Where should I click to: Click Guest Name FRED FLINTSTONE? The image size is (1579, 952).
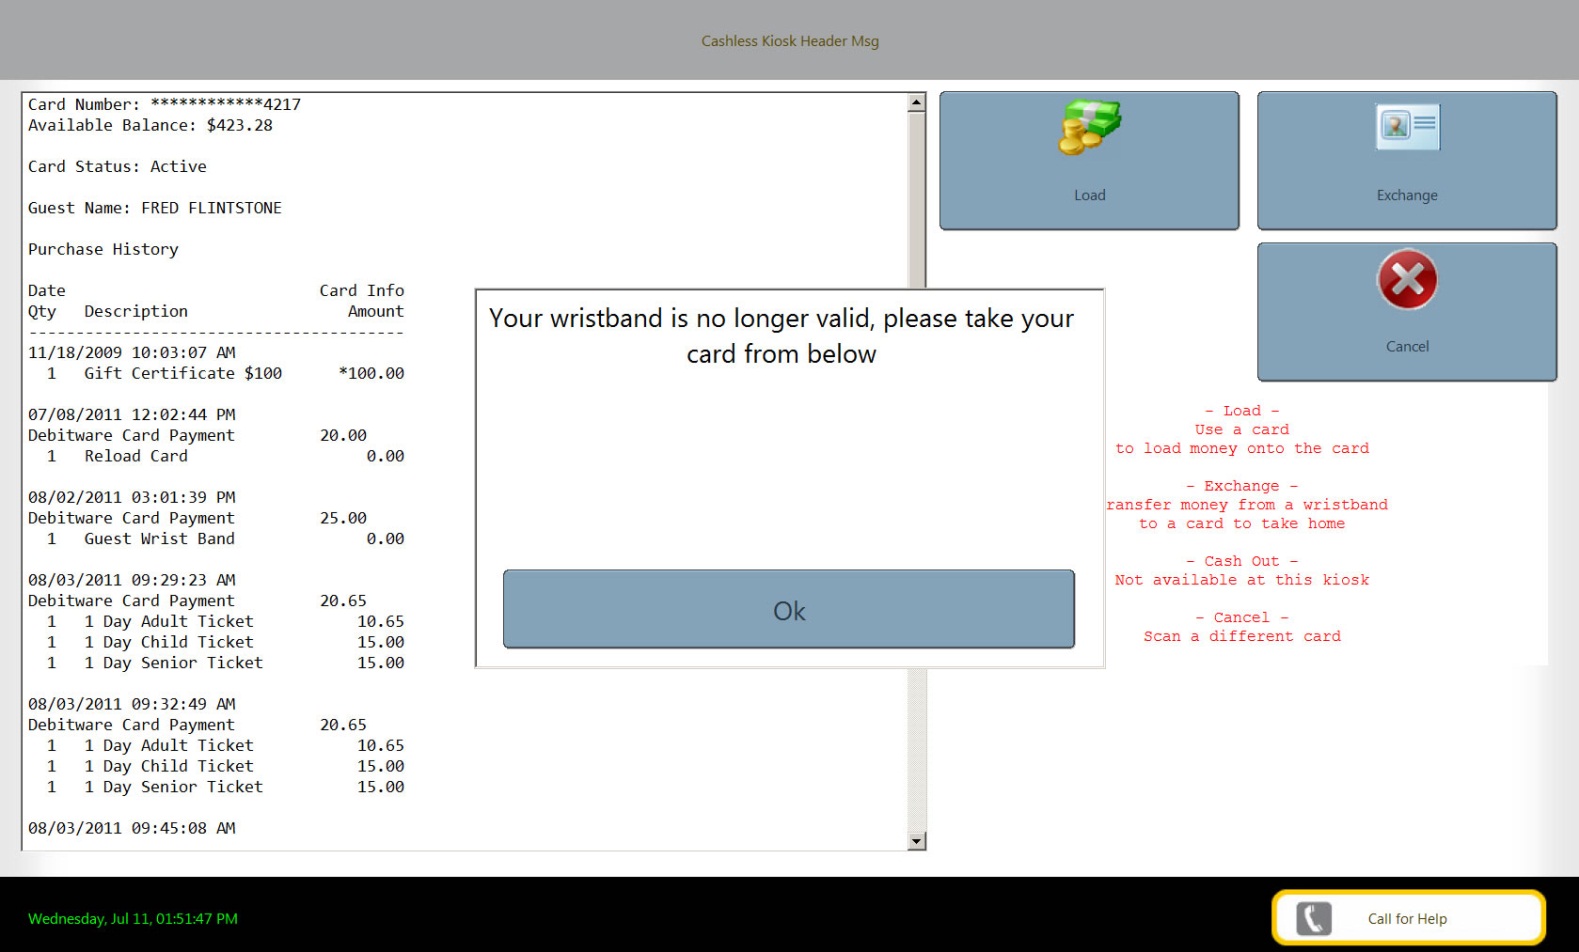click(x=155, y=208)
